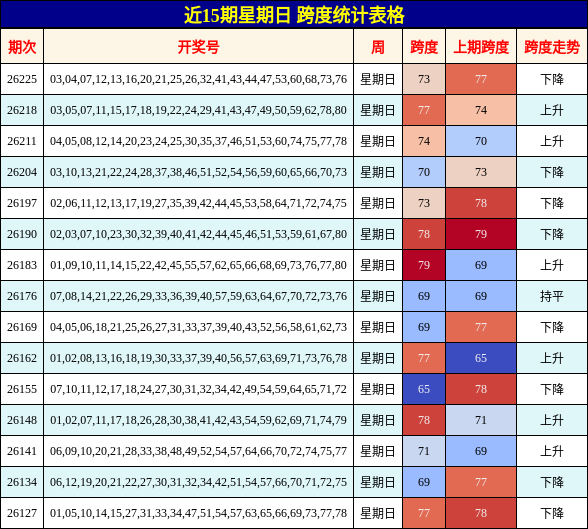Click the table title 近15期星期日 跨度统计表格

[x=294, y=15]
